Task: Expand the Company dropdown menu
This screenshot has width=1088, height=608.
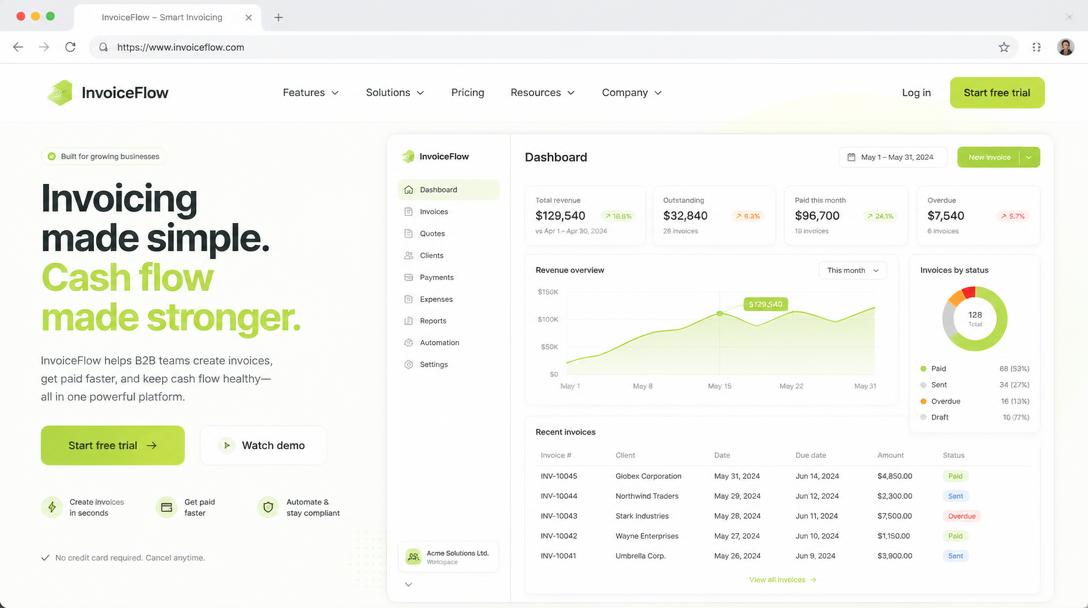Action: [x=631, y=92]
